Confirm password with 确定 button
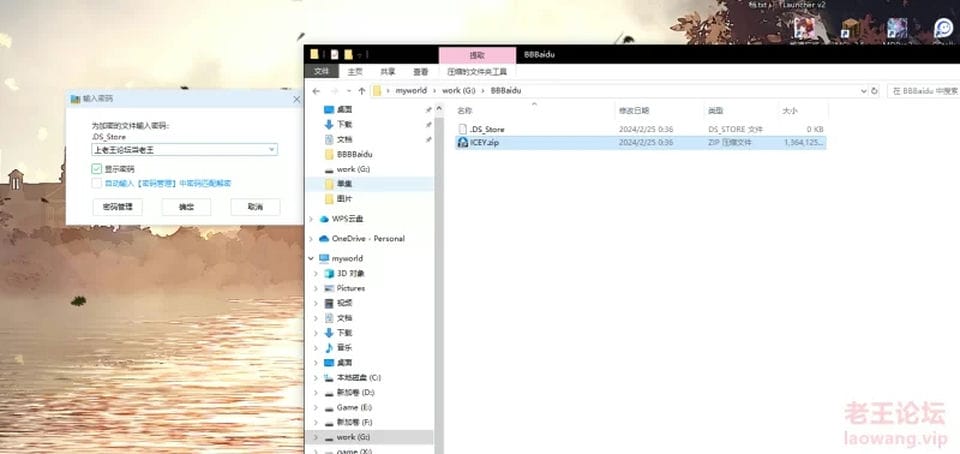 coord(186,207)
